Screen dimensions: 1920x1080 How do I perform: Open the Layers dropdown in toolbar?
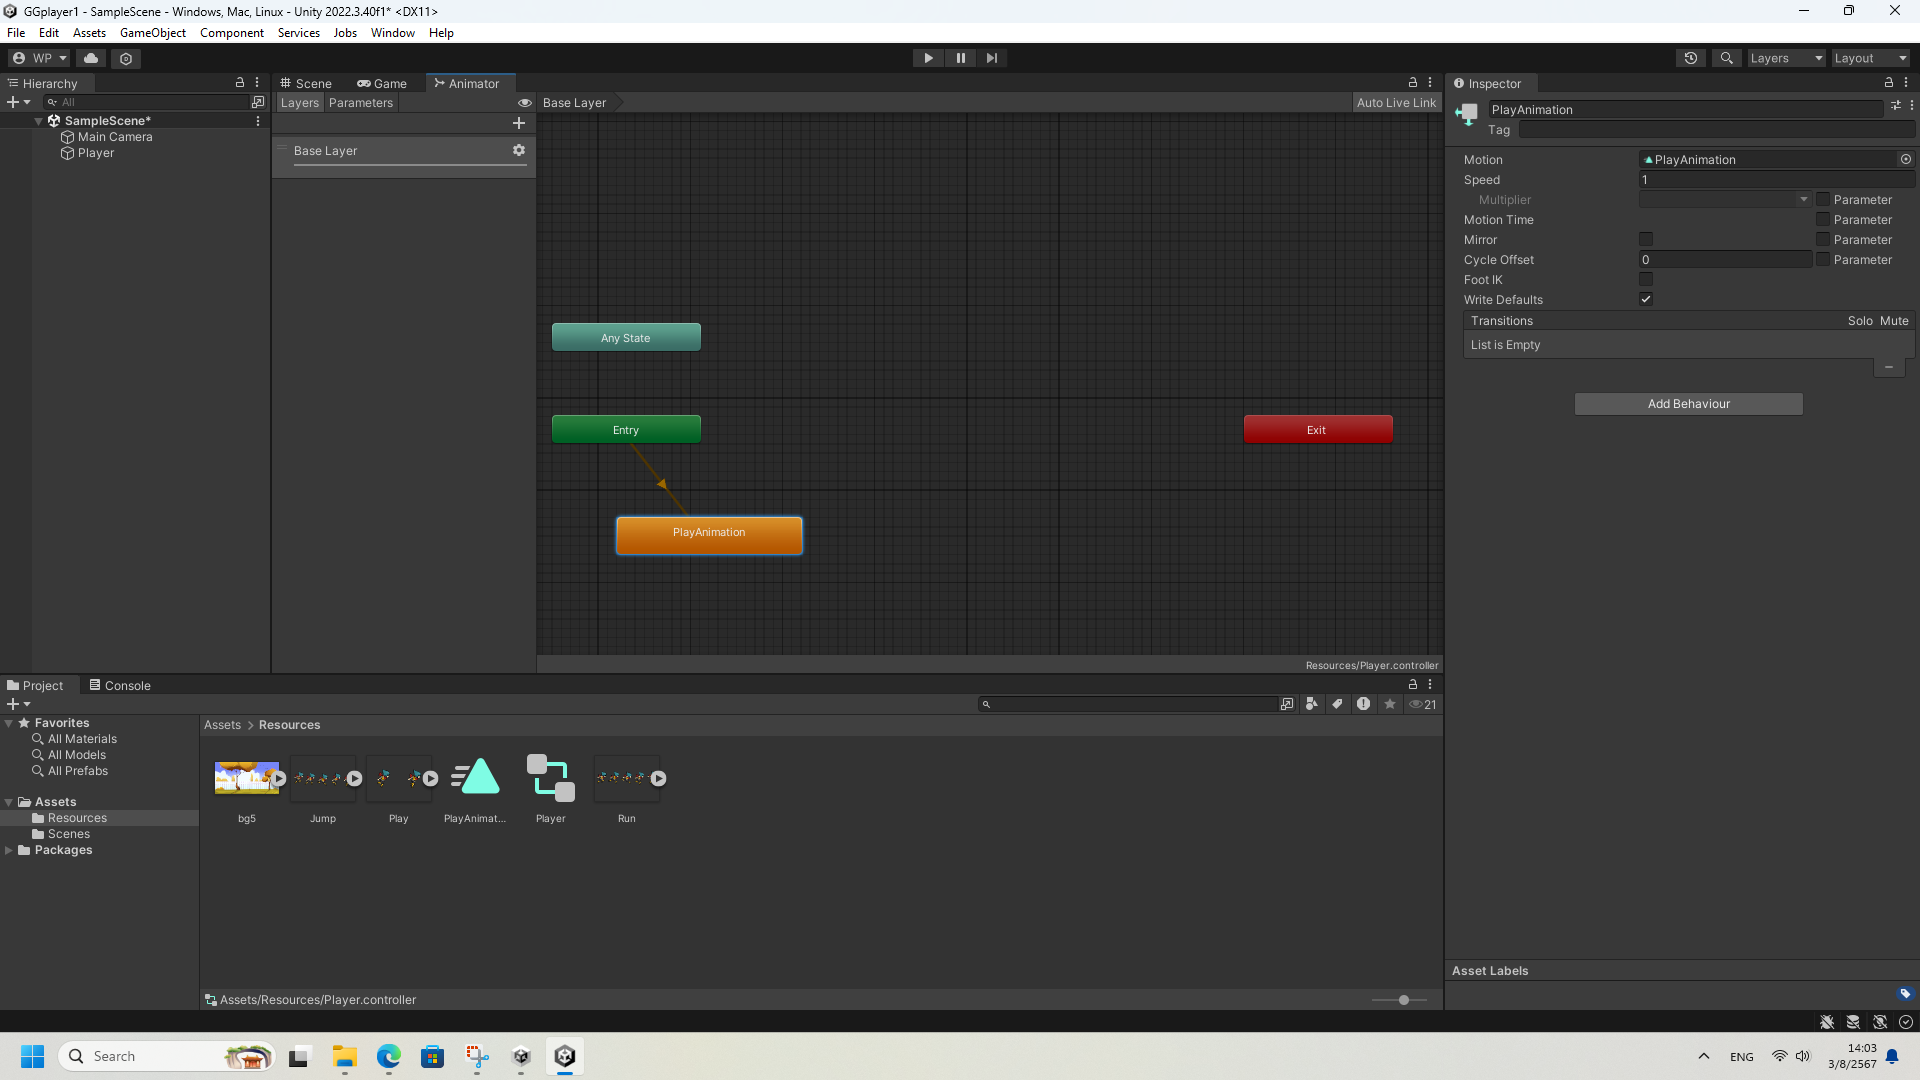coord(1785,58)
